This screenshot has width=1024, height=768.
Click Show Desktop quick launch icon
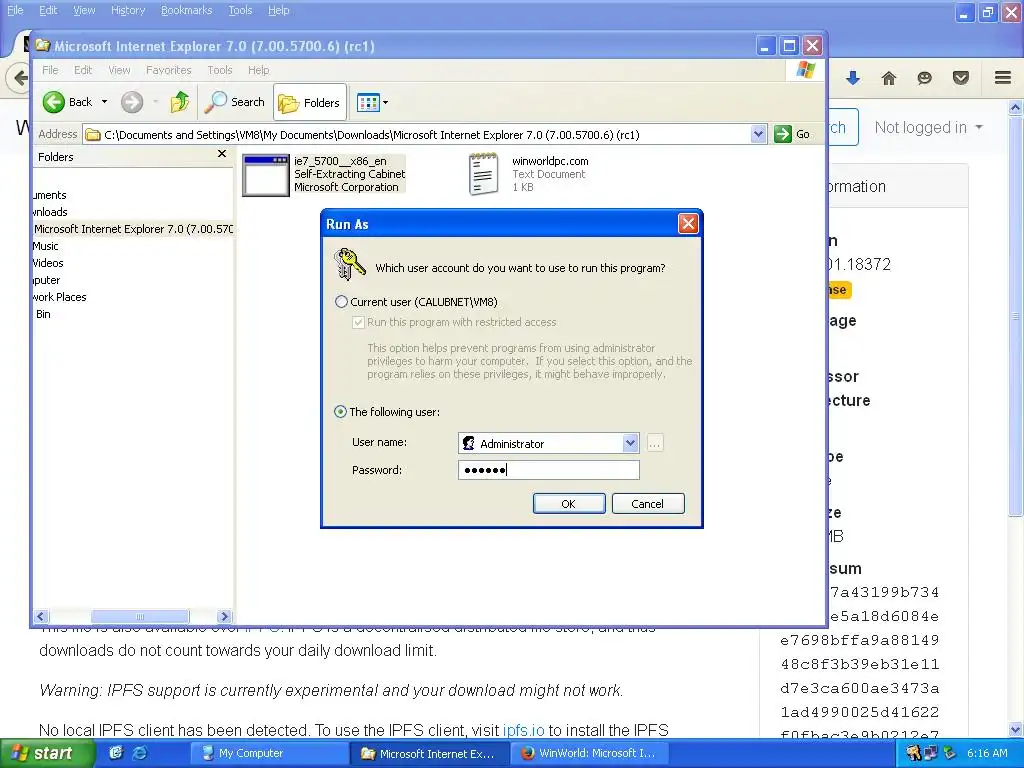[116, 753]
